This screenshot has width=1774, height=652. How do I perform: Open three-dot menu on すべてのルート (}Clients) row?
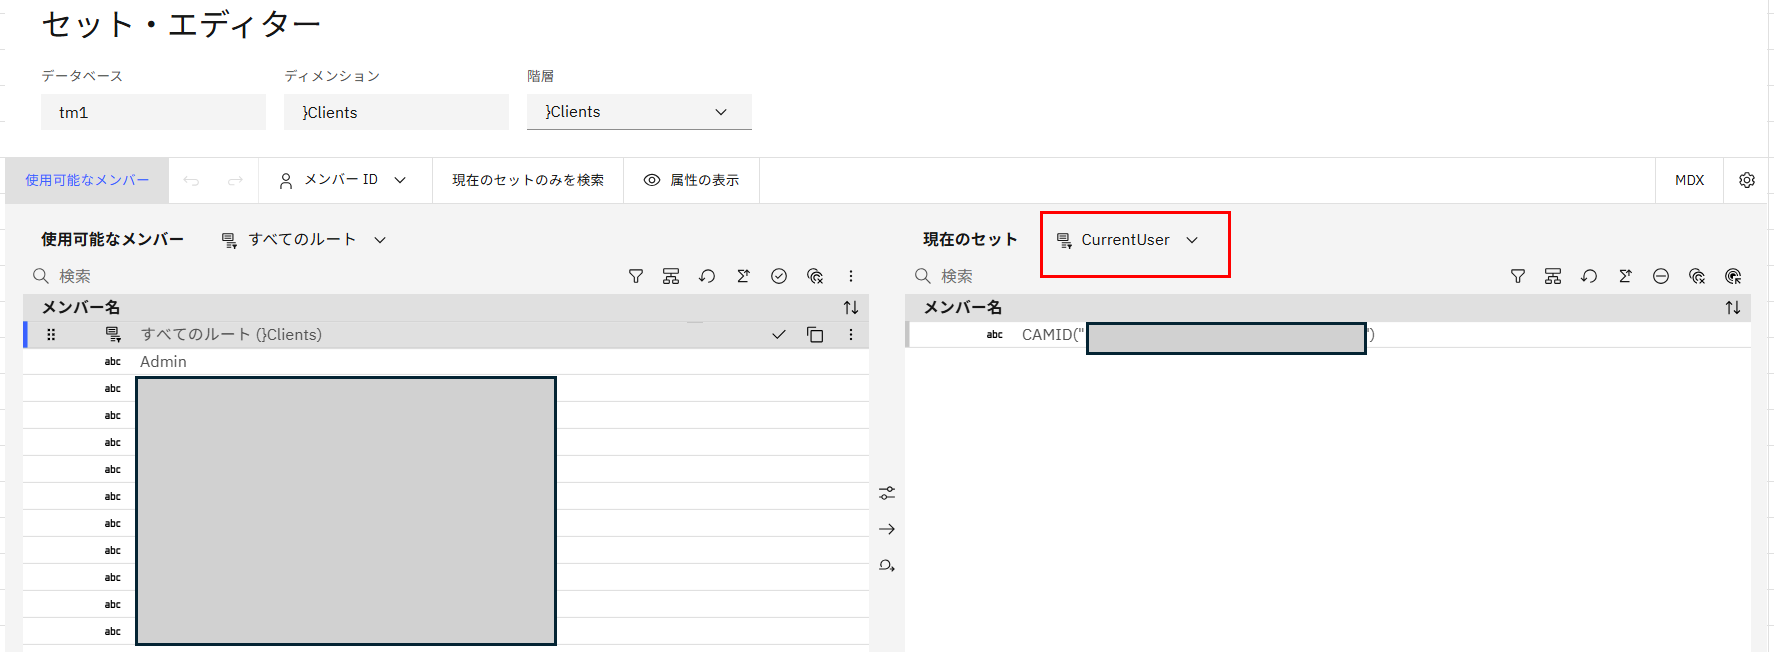click(x=851, y=335)
